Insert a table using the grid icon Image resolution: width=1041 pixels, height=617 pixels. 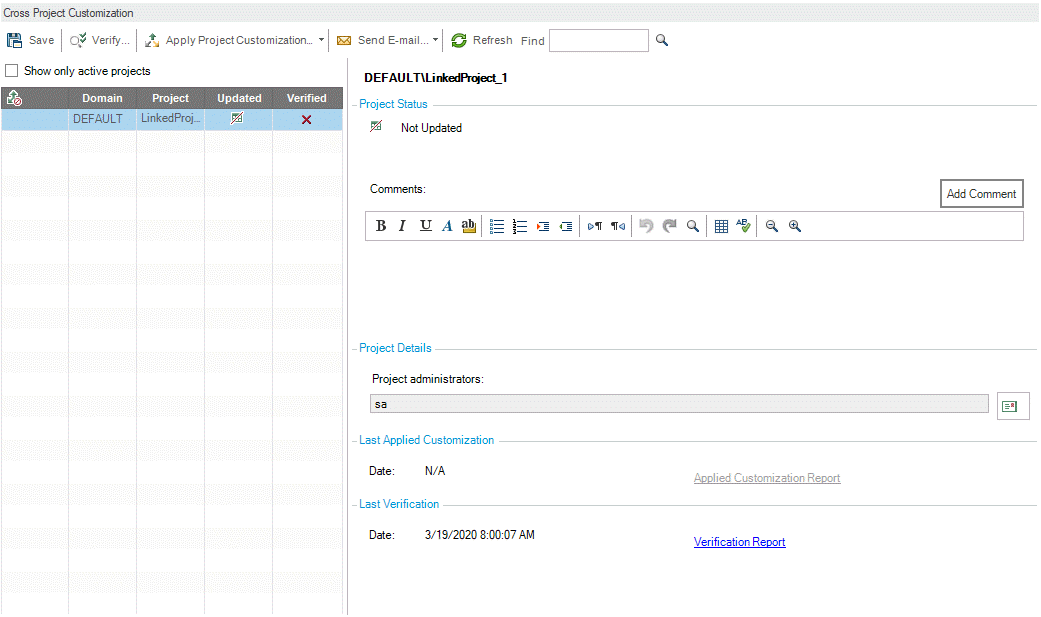721,226
